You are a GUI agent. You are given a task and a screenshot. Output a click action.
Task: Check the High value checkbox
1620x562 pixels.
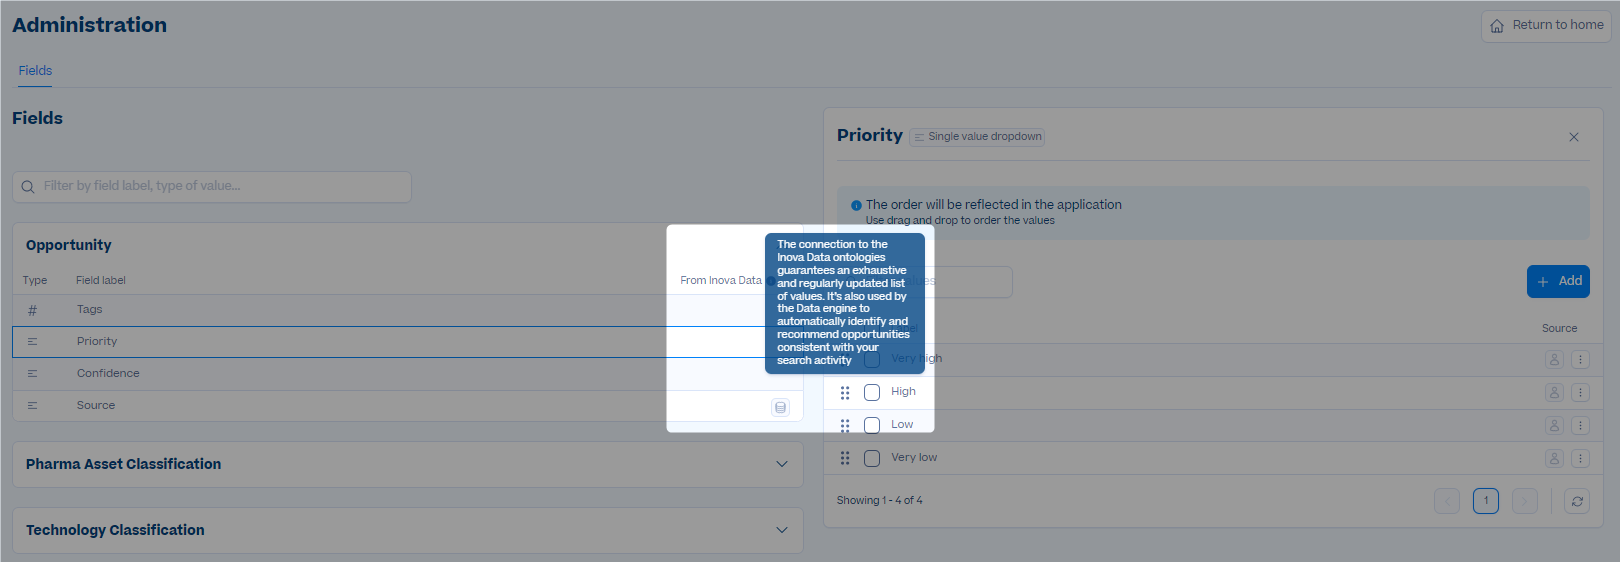click(x=872, y=392)
